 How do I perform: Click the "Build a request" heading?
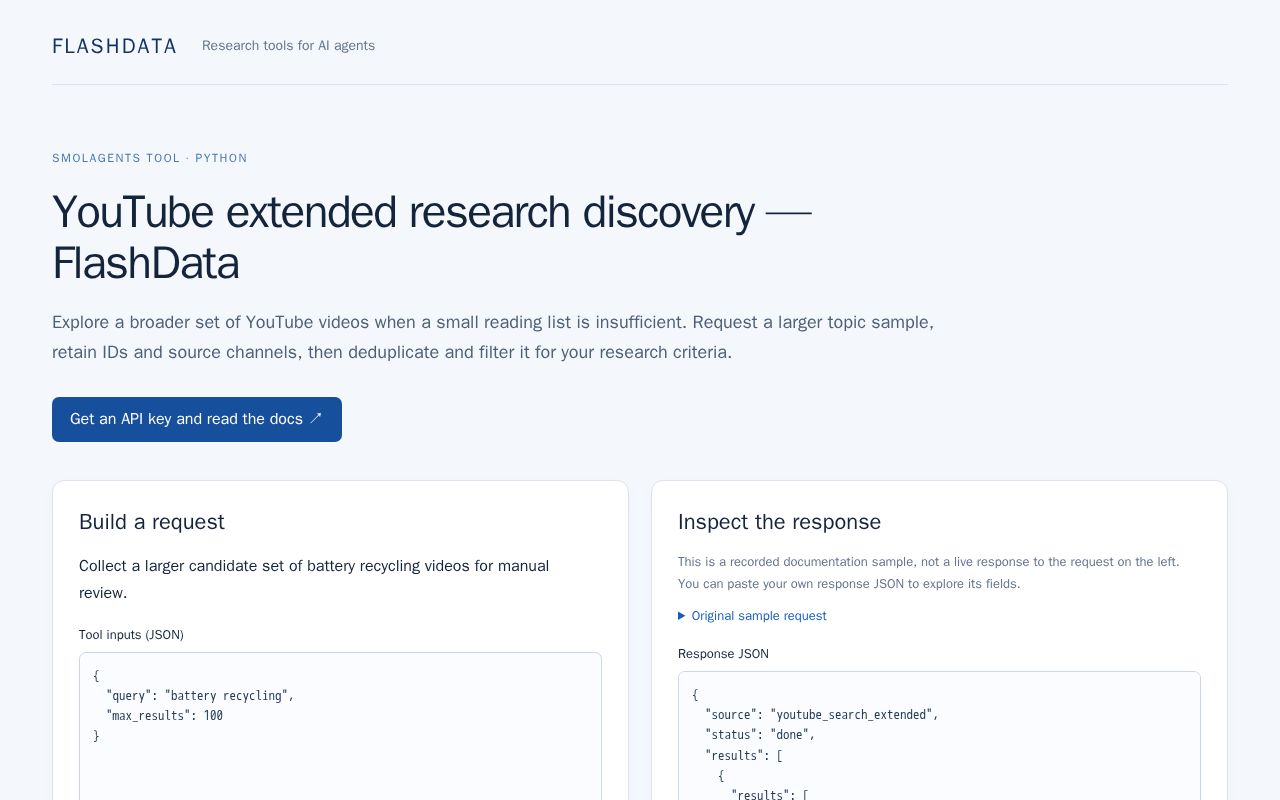[152, 522]
